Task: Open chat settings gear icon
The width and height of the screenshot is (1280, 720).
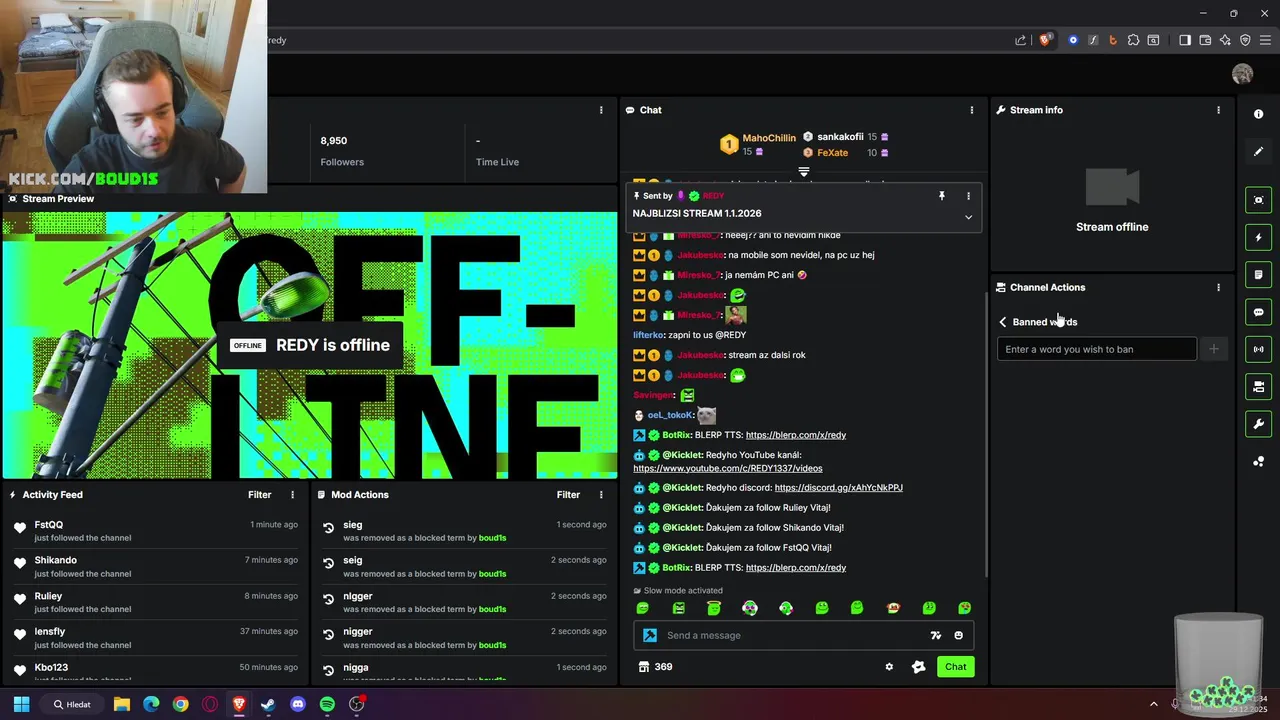Action: 889,667
